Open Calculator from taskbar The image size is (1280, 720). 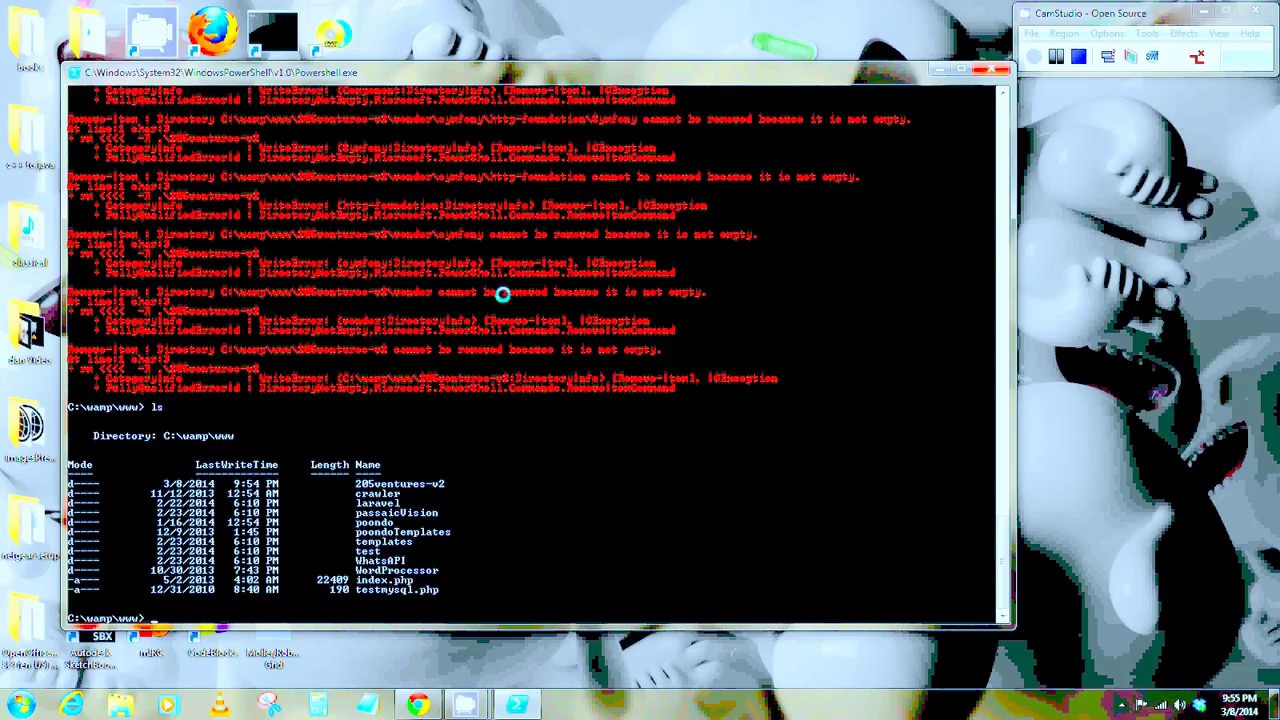click(x=317, y=704)
